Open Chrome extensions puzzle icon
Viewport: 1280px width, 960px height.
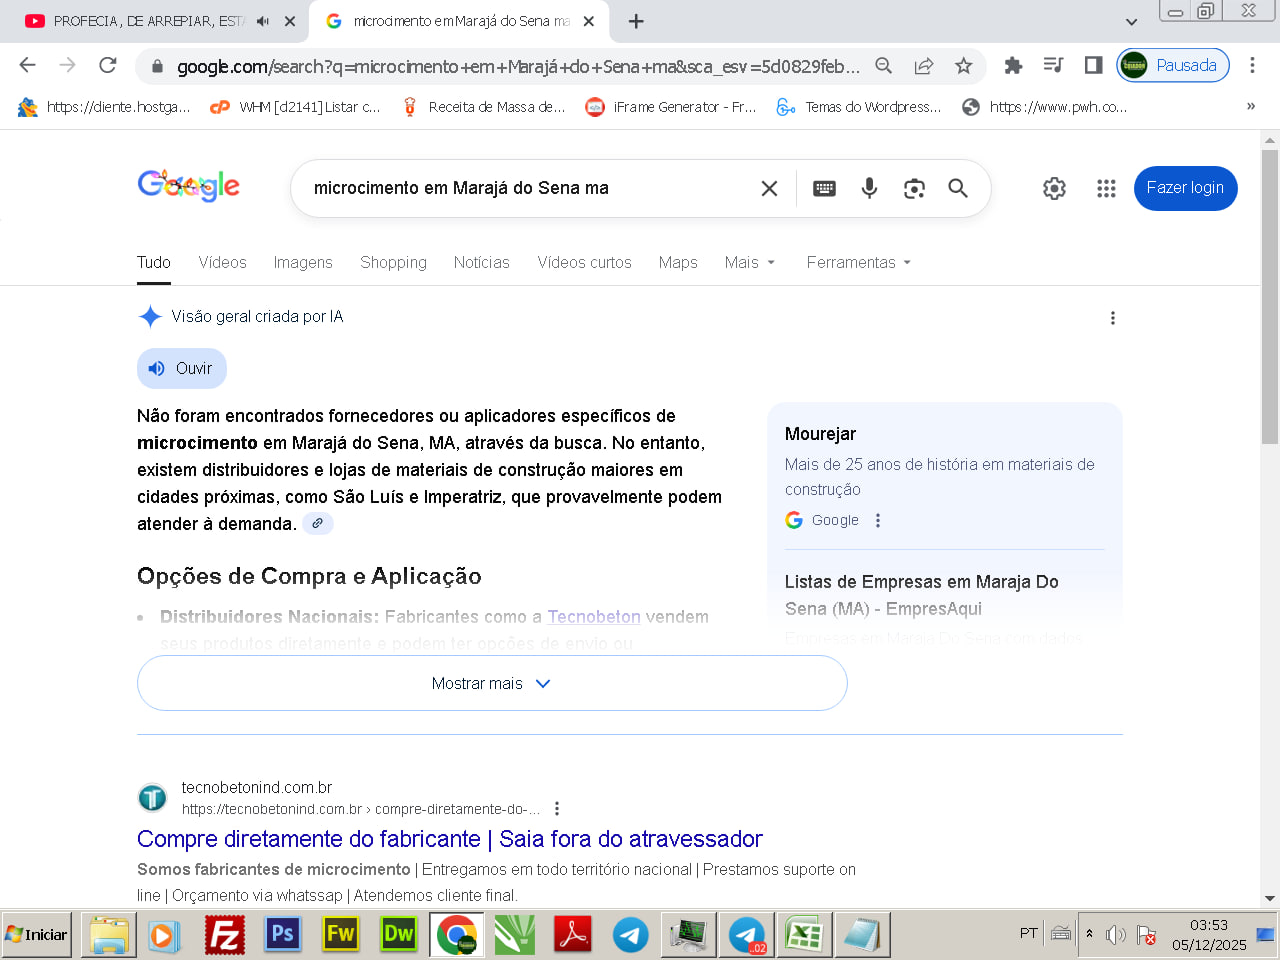[1013, 66]
